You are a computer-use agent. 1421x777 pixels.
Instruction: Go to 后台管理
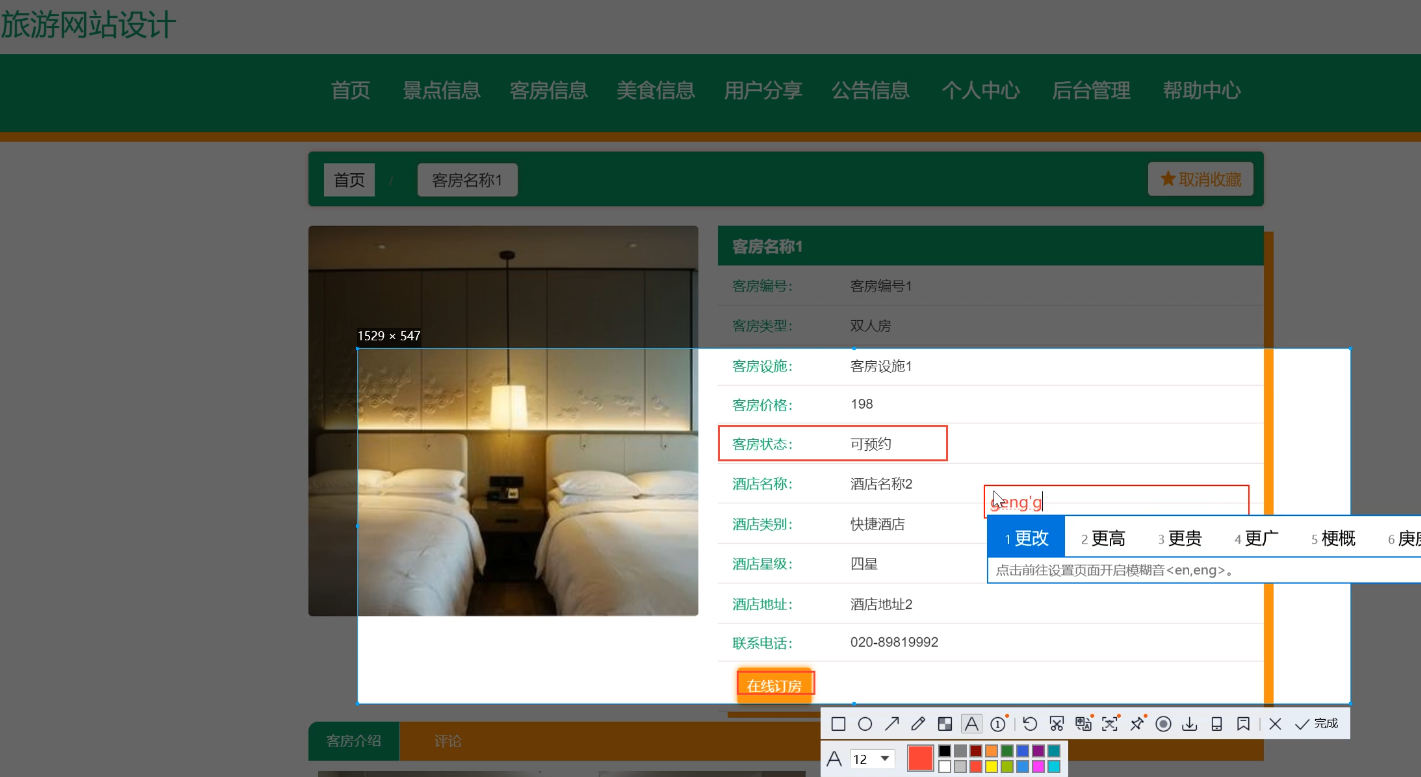[x=1091, y=91]
